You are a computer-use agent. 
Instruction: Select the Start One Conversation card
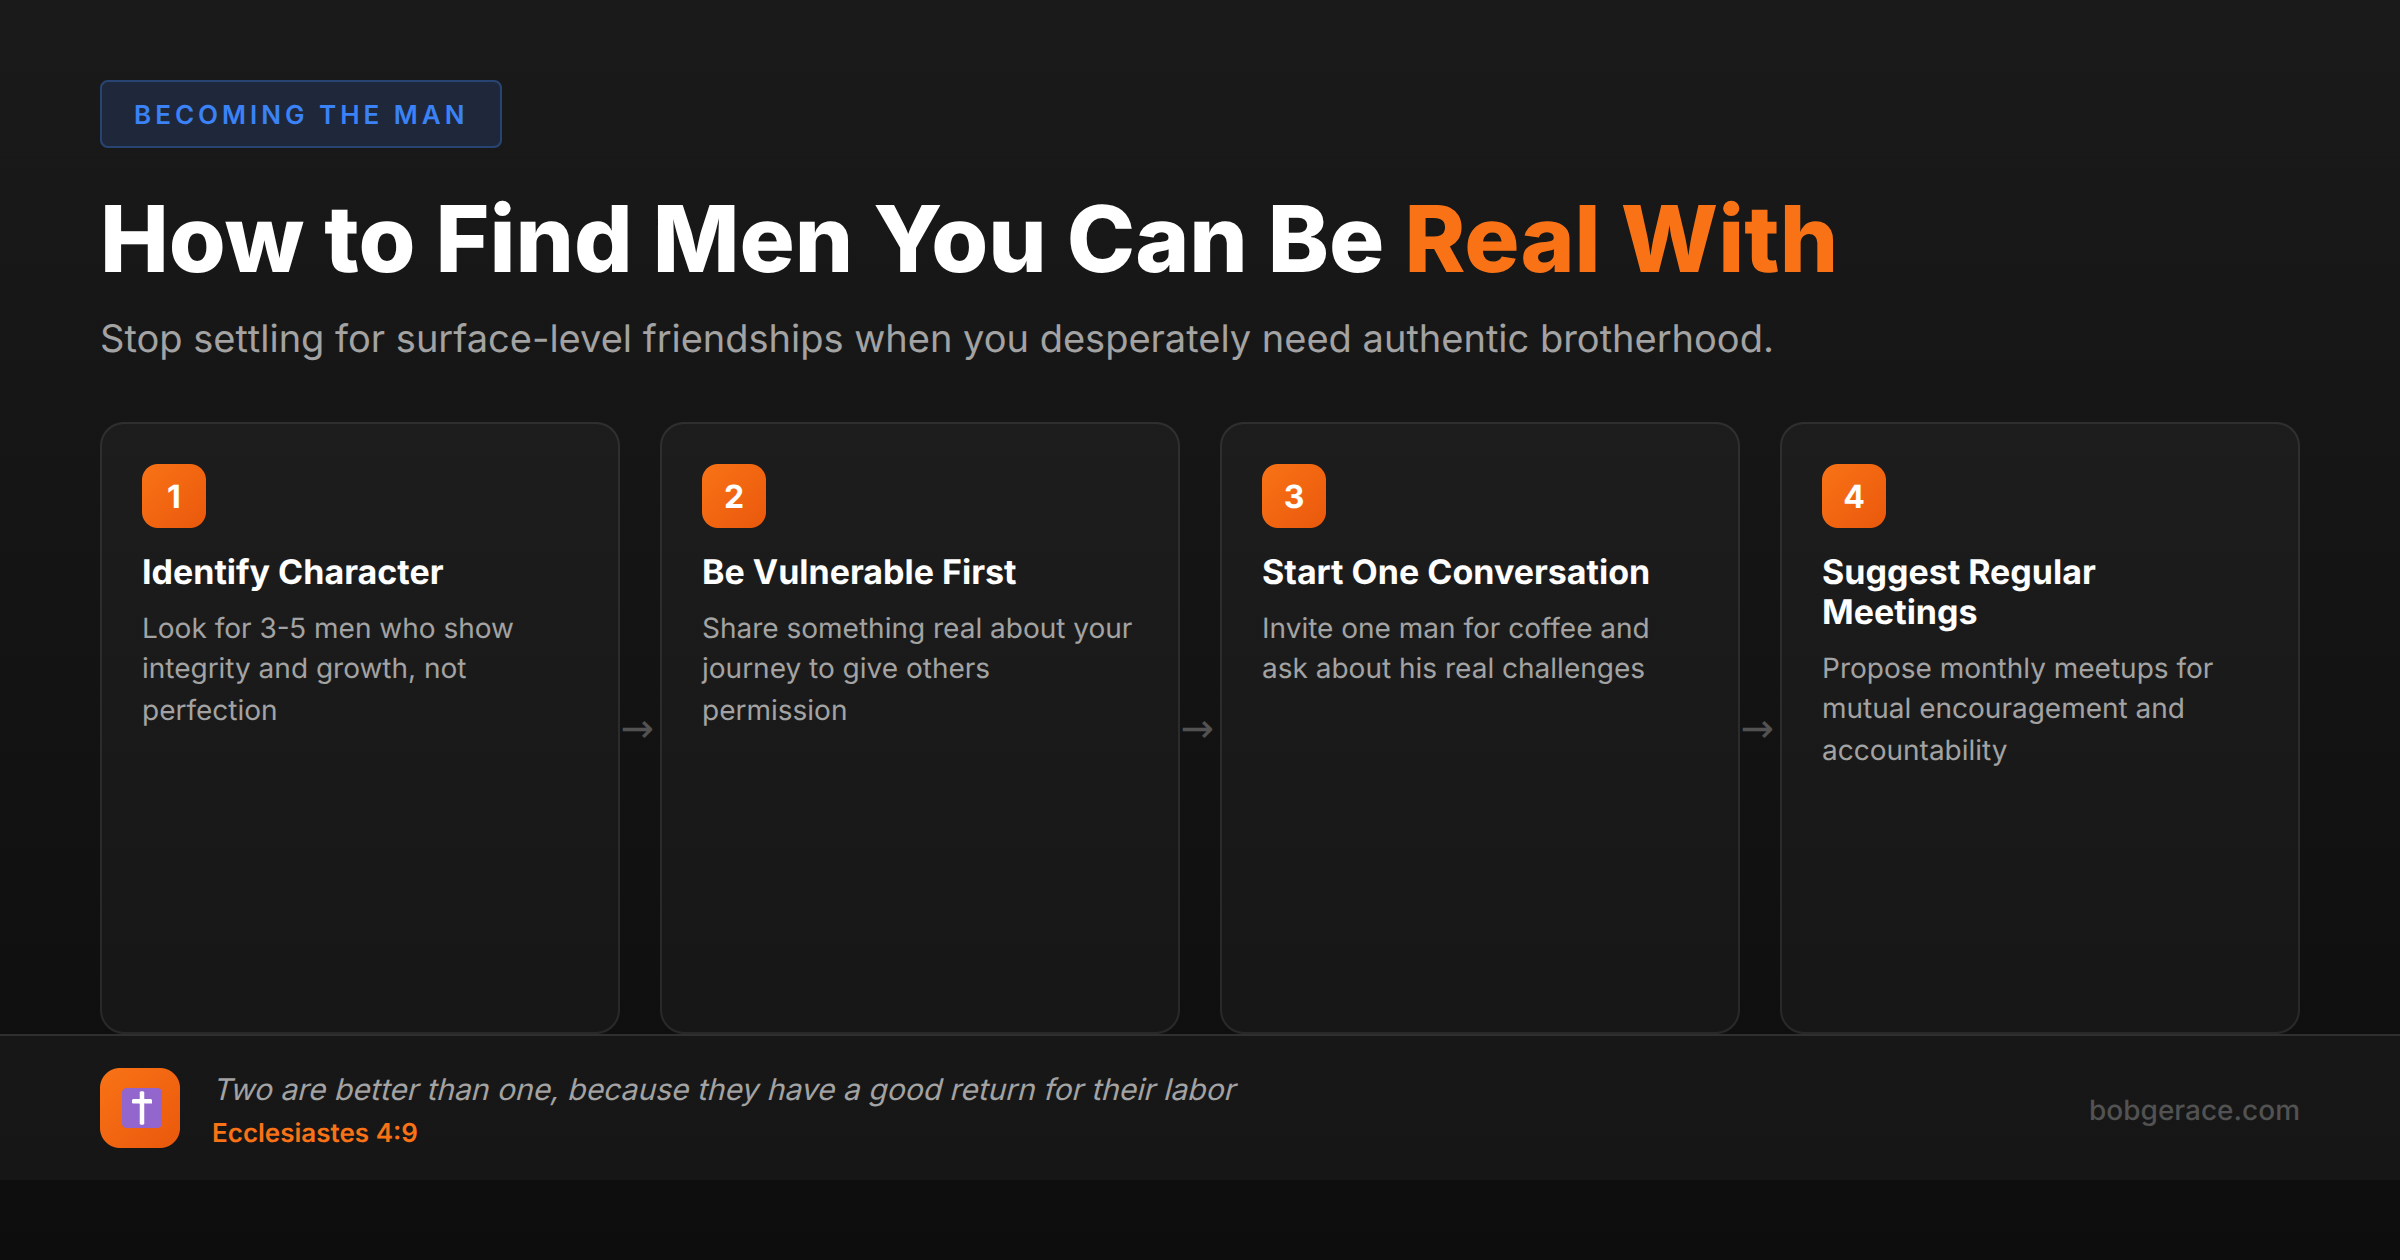click(x=1479, y=725)
